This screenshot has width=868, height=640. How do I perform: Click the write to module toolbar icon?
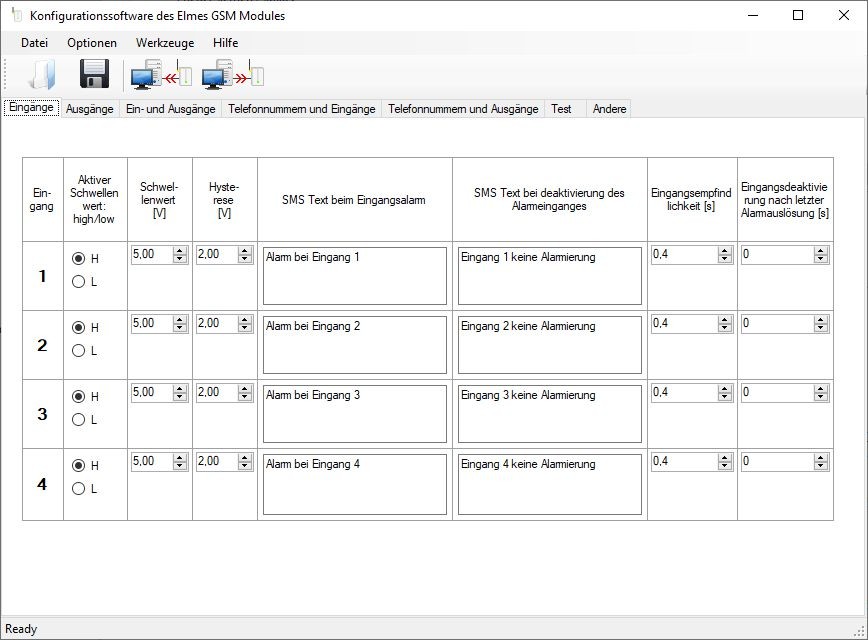pos(232,74)
